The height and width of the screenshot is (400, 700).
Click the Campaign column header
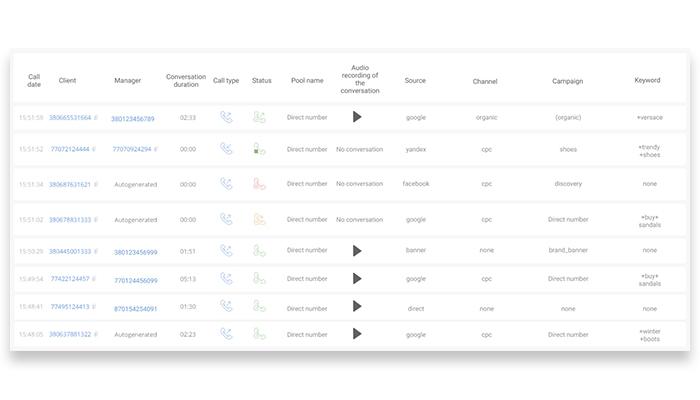click(567, 81)
